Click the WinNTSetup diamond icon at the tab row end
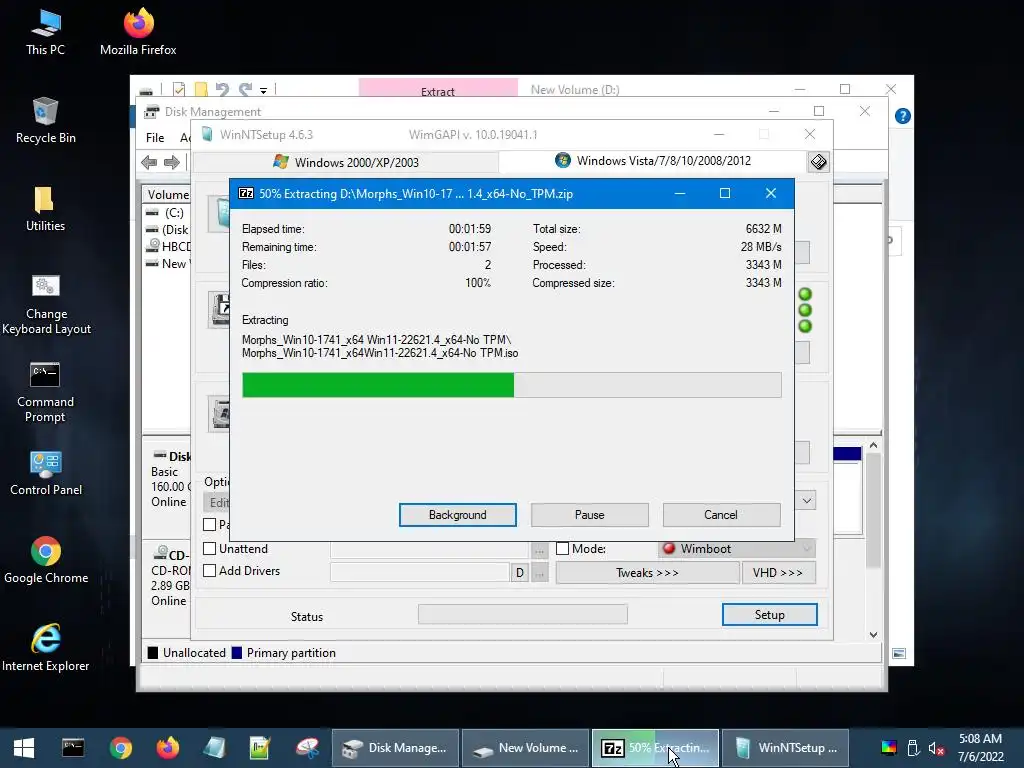The height and width of the screenshot is (768, 1024). [x=818, y=162]
